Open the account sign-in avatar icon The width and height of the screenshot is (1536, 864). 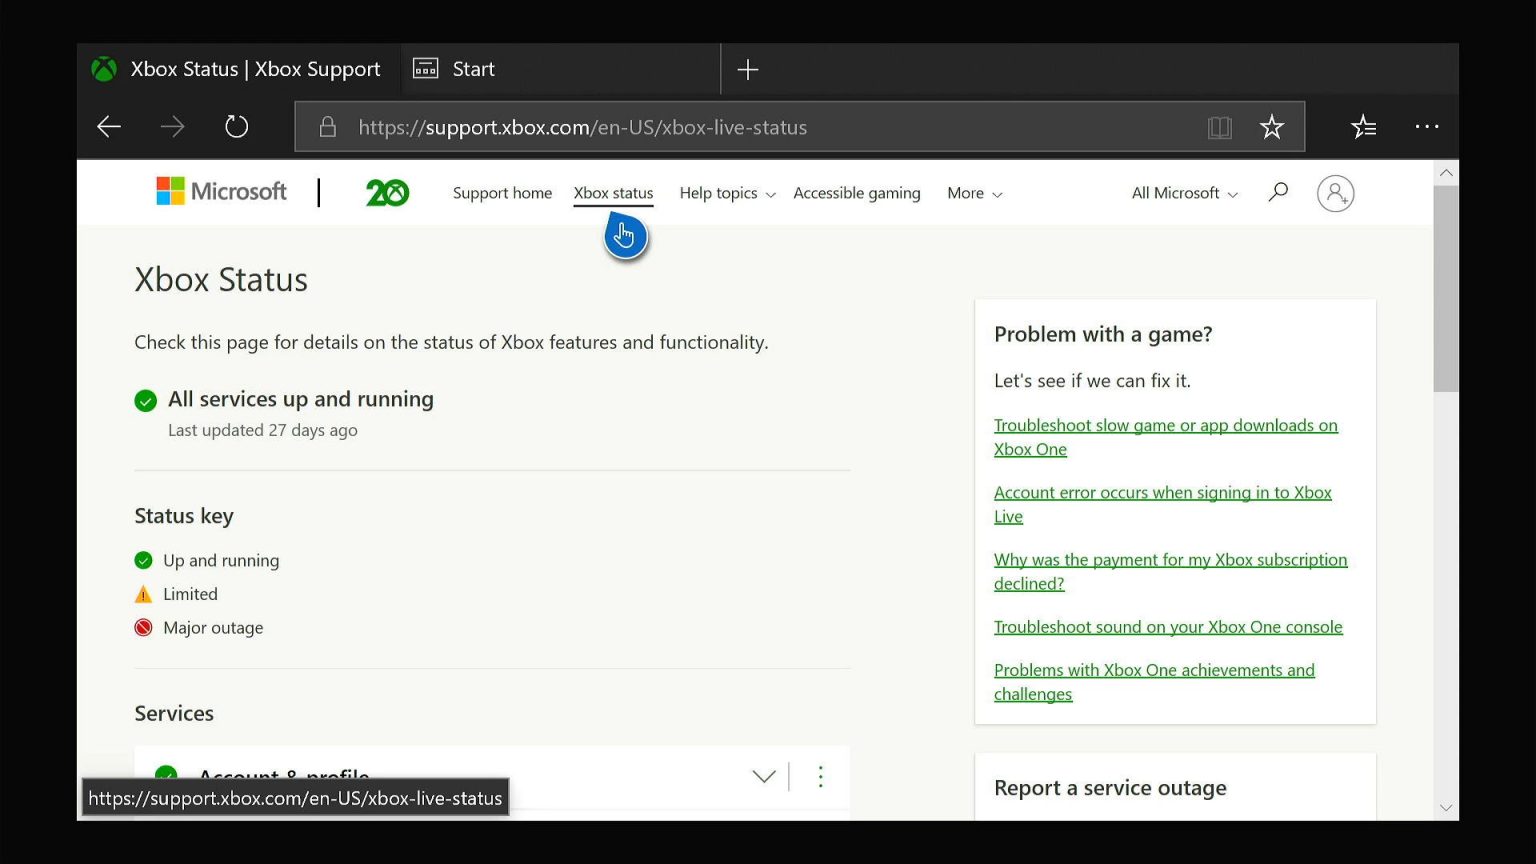point(1335,193)
